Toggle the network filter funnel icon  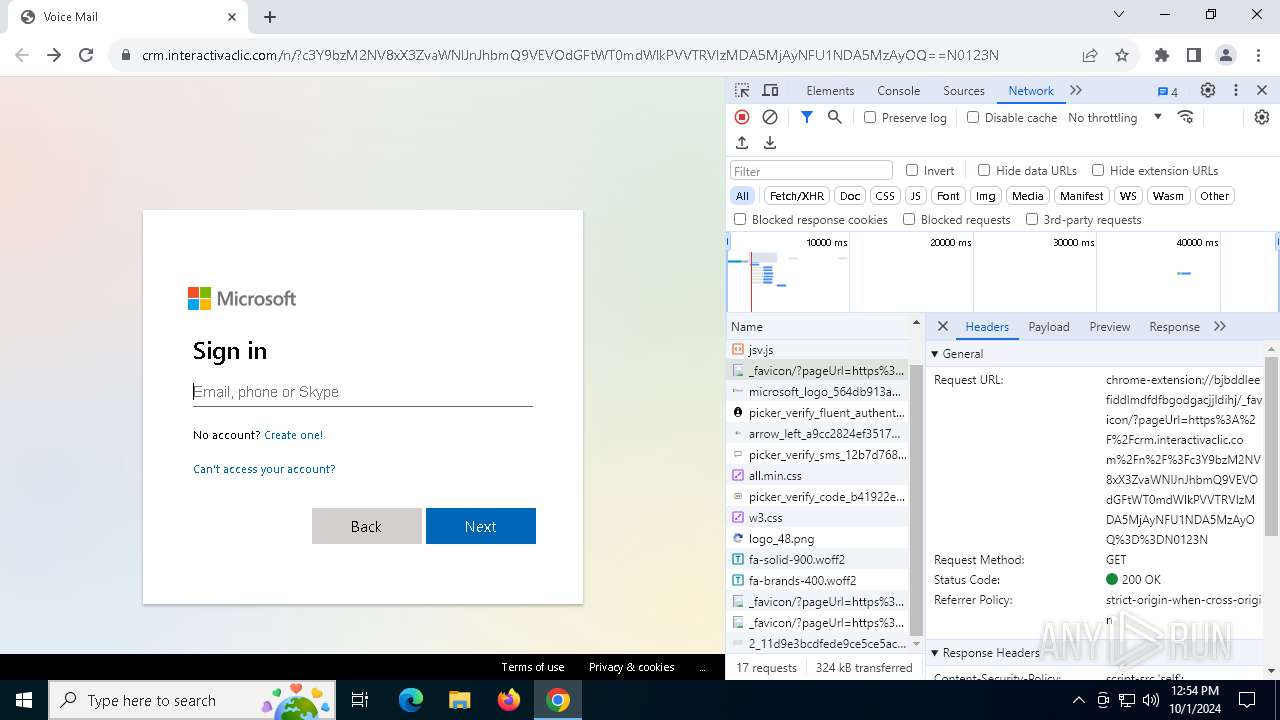click(x=807, y=117)
